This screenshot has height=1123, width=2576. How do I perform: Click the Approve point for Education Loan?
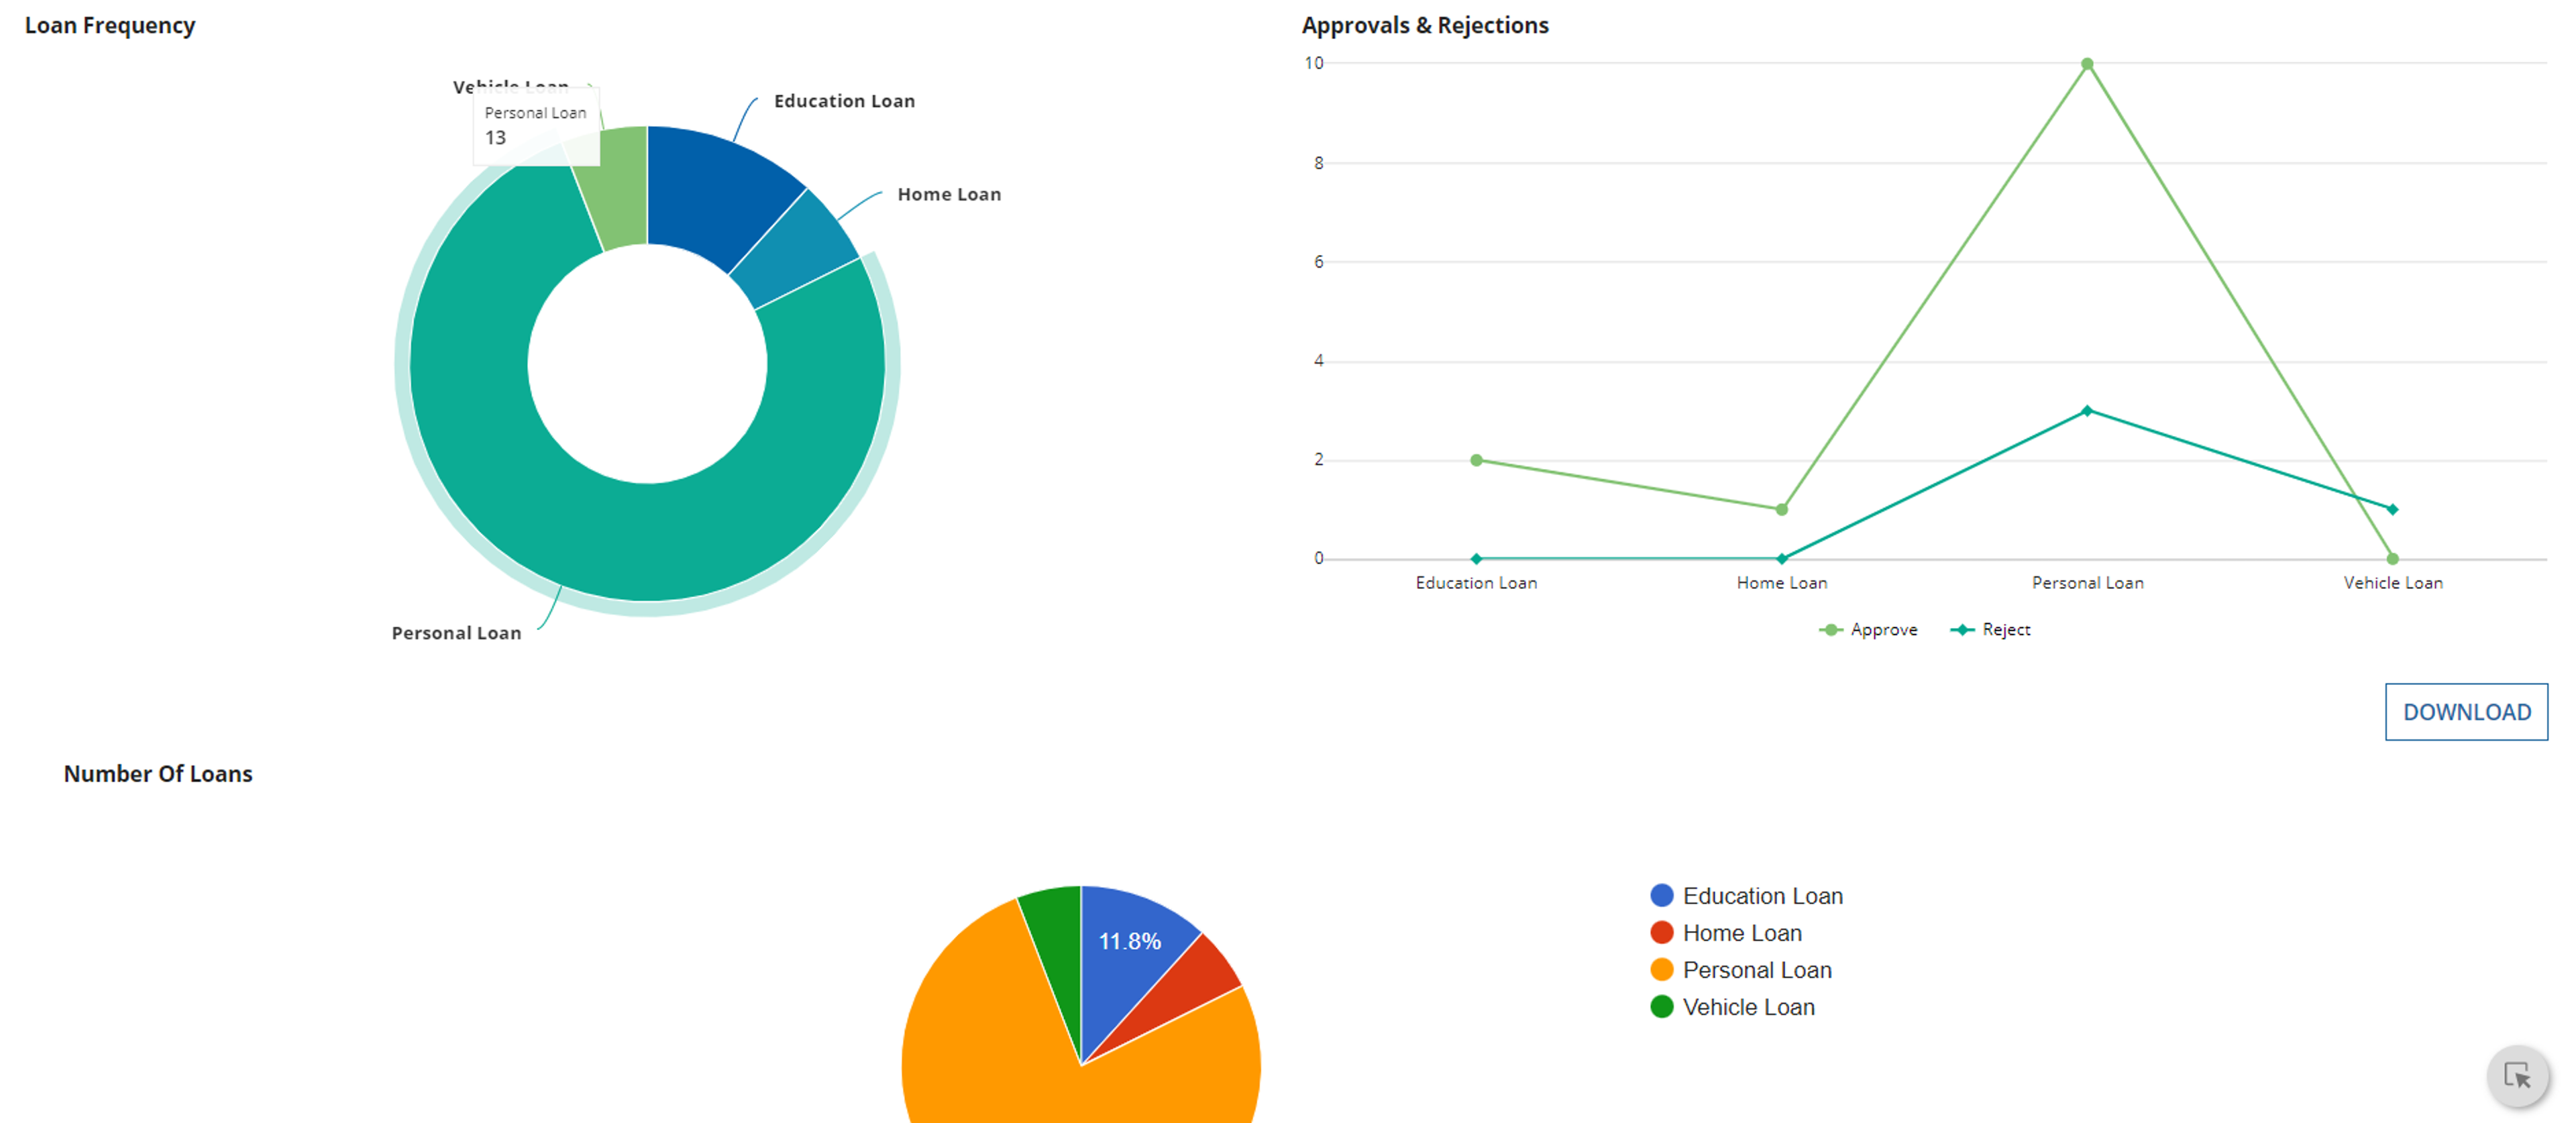tap(1476, 460)
